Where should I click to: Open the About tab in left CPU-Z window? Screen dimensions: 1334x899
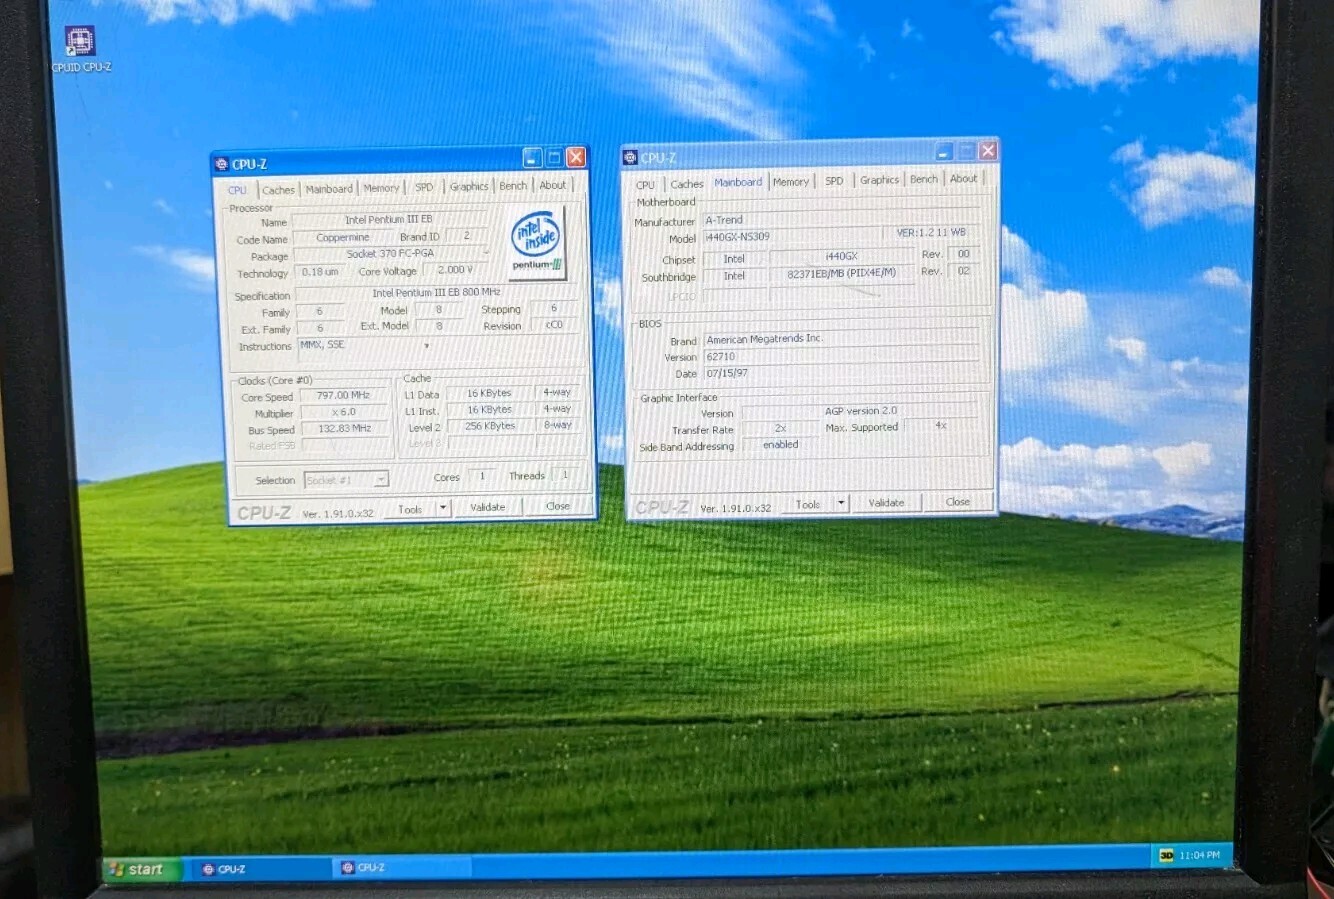coord(553,185)
